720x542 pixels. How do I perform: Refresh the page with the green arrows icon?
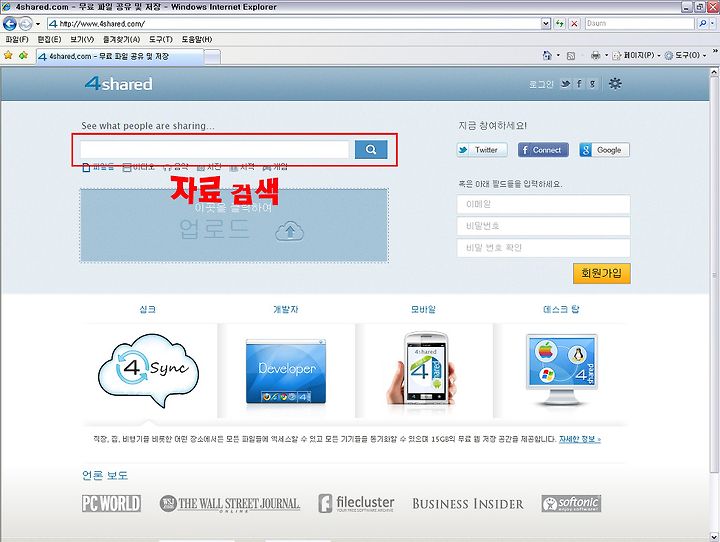(559, 23)
